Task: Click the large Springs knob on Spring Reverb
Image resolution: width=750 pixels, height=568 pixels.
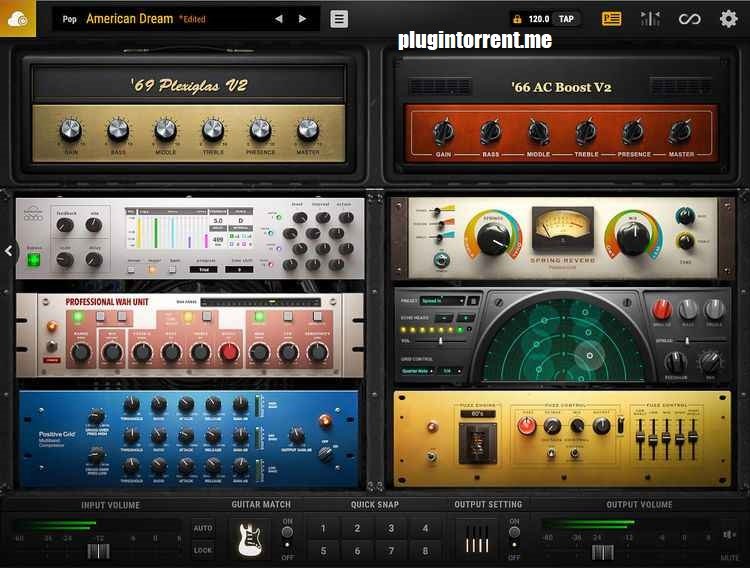Action: coord(493,238)
